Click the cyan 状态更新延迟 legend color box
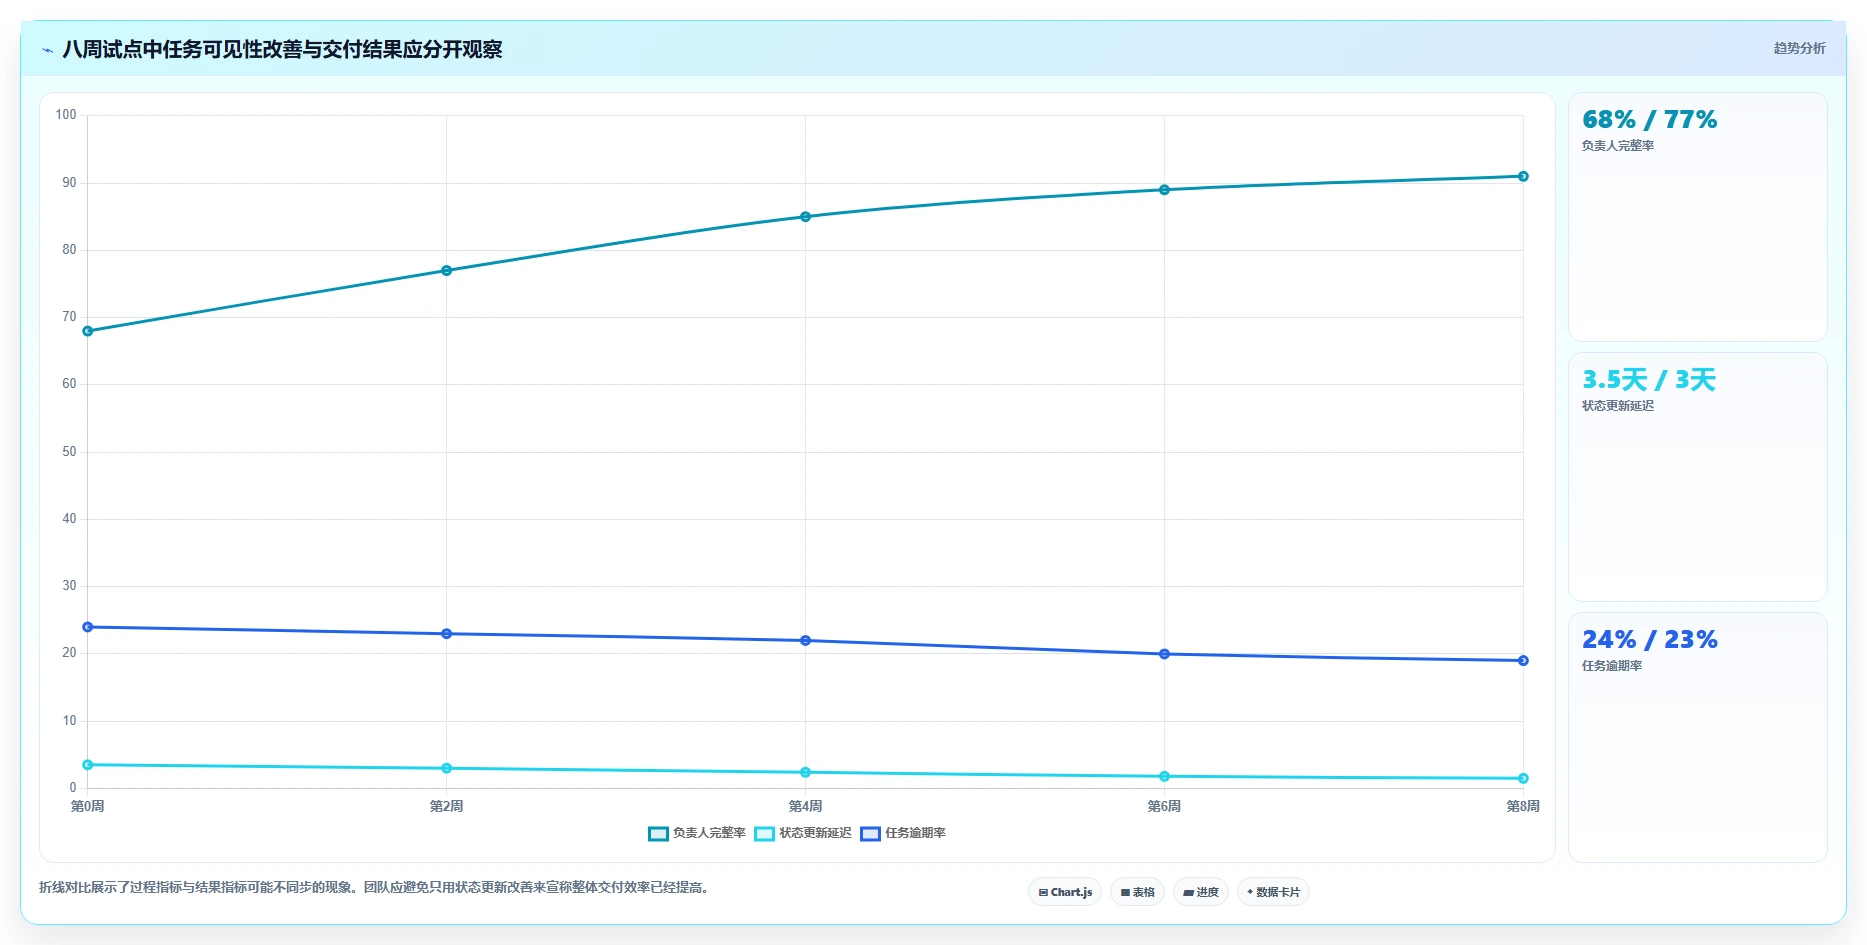The image size is (1867, 945). (x=764, y=834)
